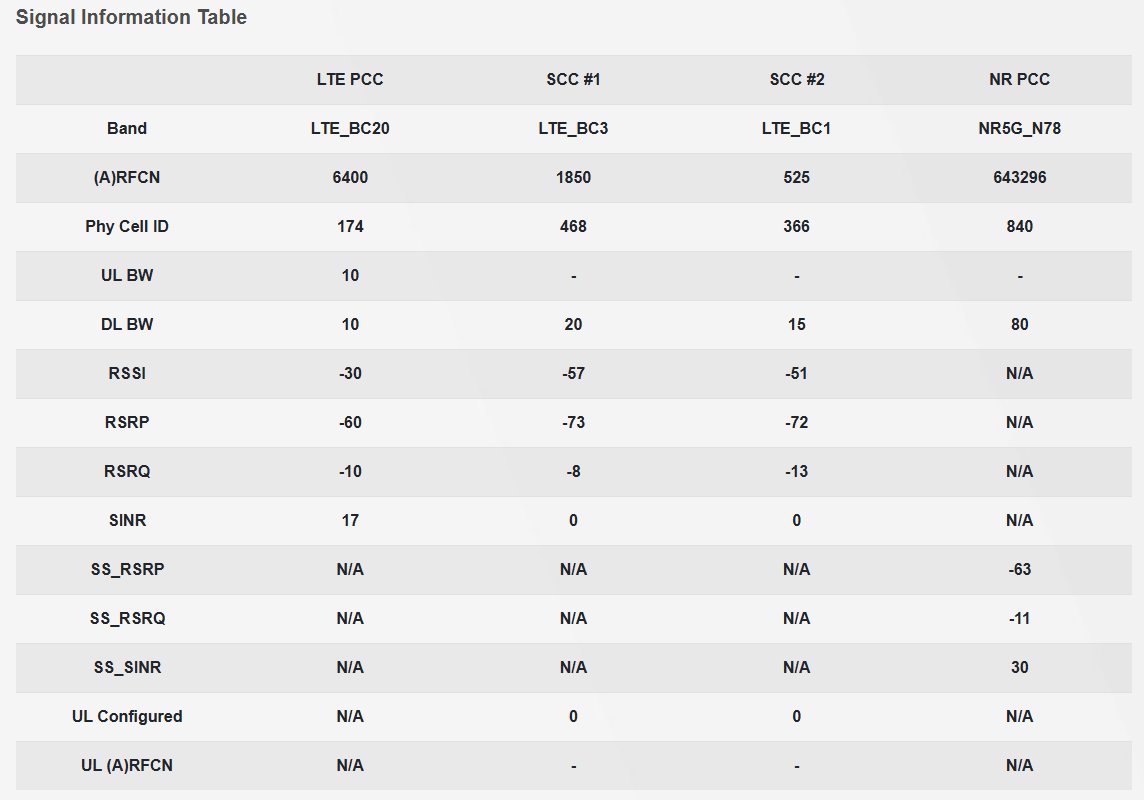Select the Phy Cell ID row label

point(127,226)
